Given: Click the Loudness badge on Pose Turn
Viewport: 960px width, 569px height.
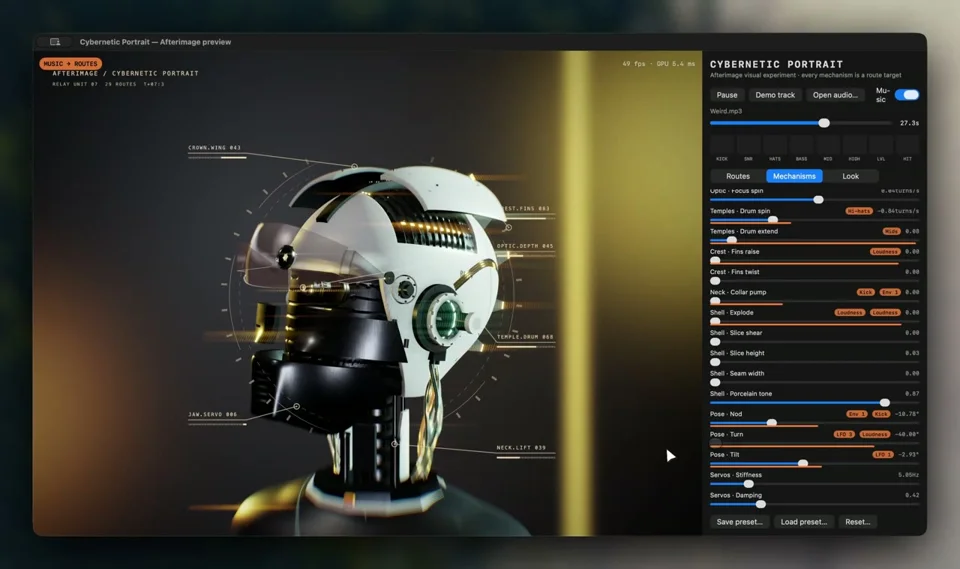Looking at the screenshot, I should pyautogui.click(x=874, y=434).
